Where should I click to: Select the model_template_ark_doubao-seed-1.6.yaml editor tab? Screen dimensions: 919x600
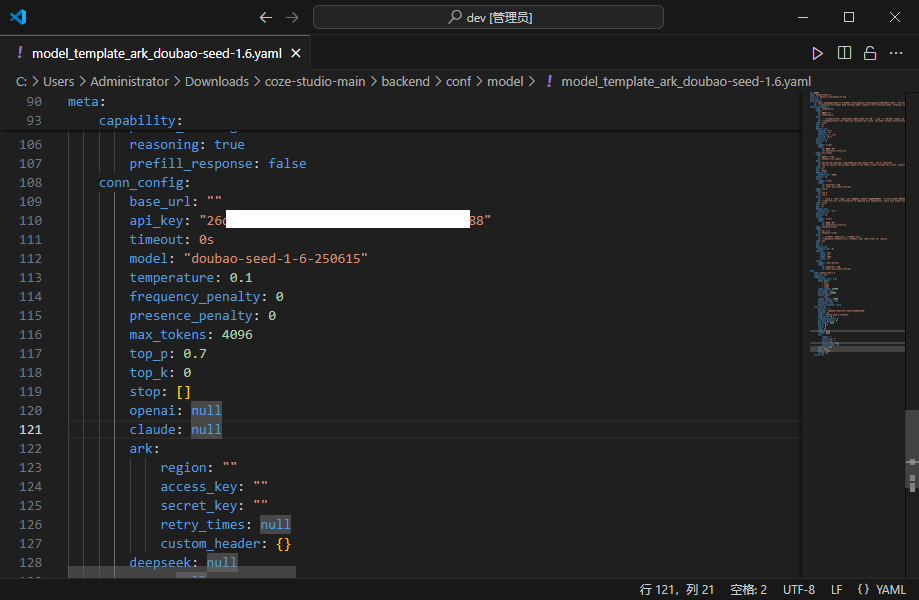pyautogui.click(x=156, y=53)
